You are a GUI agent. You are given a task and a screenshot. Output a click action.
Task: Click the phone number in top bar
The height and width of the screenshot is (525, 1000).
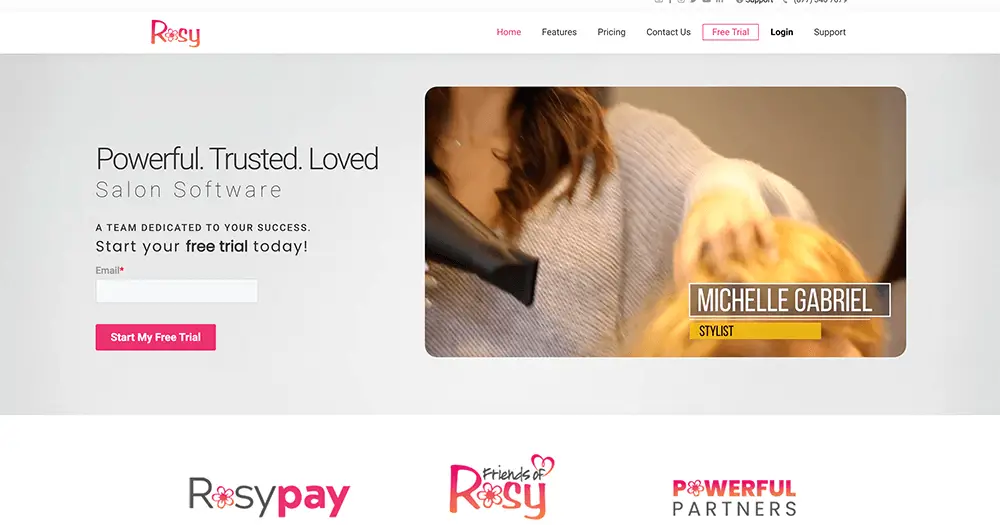coord(820,2)
